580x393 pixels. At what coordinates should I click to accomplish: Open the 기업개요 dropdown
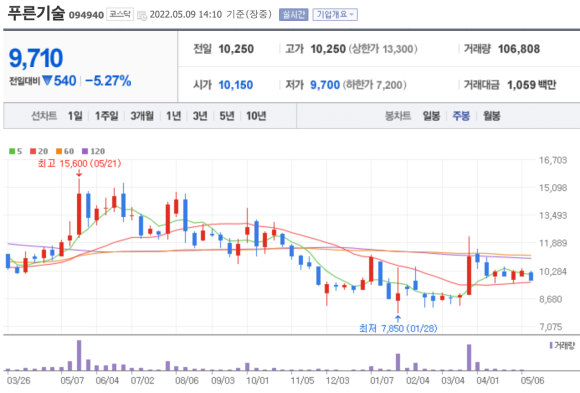click(335, 14)
